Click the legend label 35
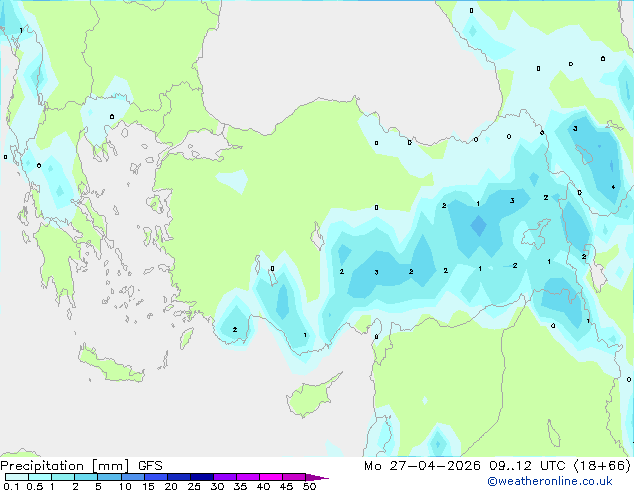Screen dimensions: 634x490 click(240, 486)
